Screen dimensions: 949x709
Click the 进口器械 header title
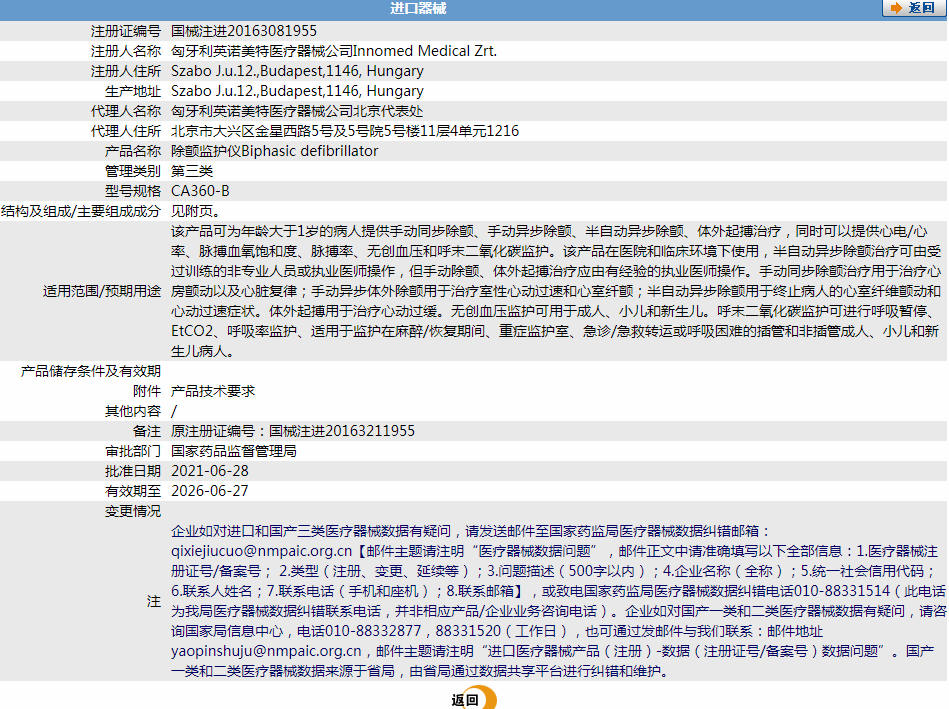[418, 8]
